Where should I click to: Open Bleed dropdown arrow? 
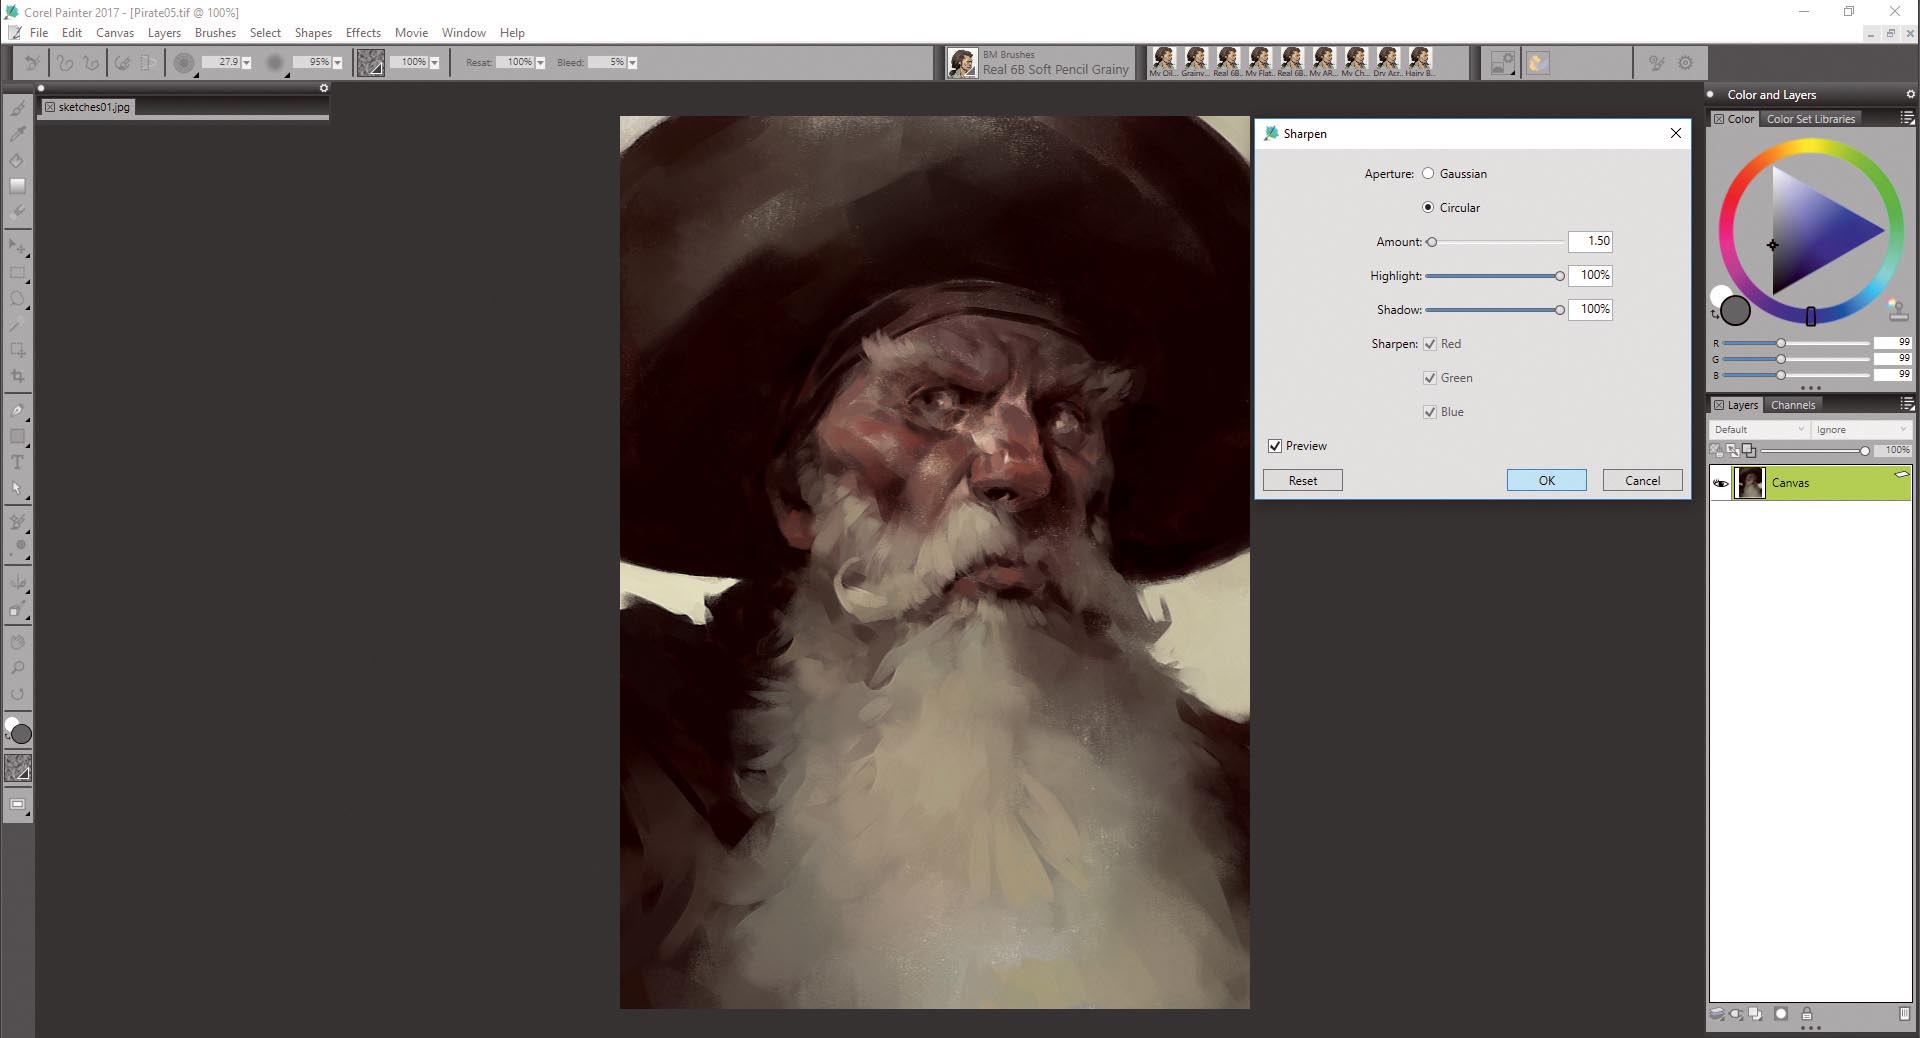point(632,62)
